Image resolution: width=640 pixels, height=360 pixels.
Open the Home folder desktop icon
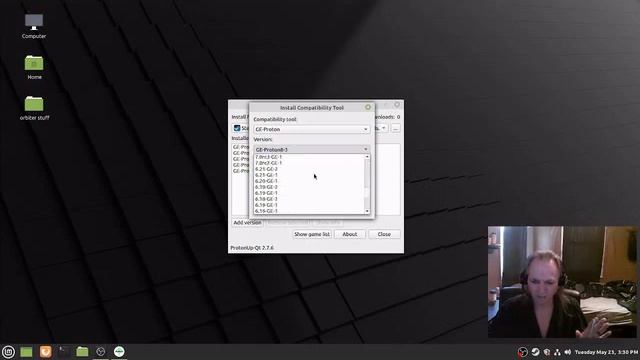34,67
